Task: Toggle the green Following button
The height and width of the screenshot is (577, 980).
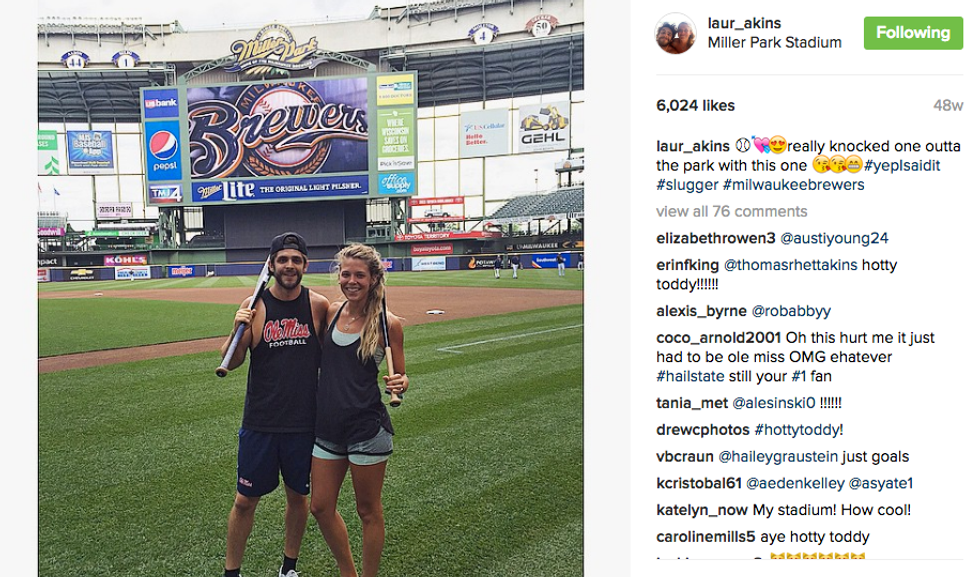Action: tap(913, 33)
